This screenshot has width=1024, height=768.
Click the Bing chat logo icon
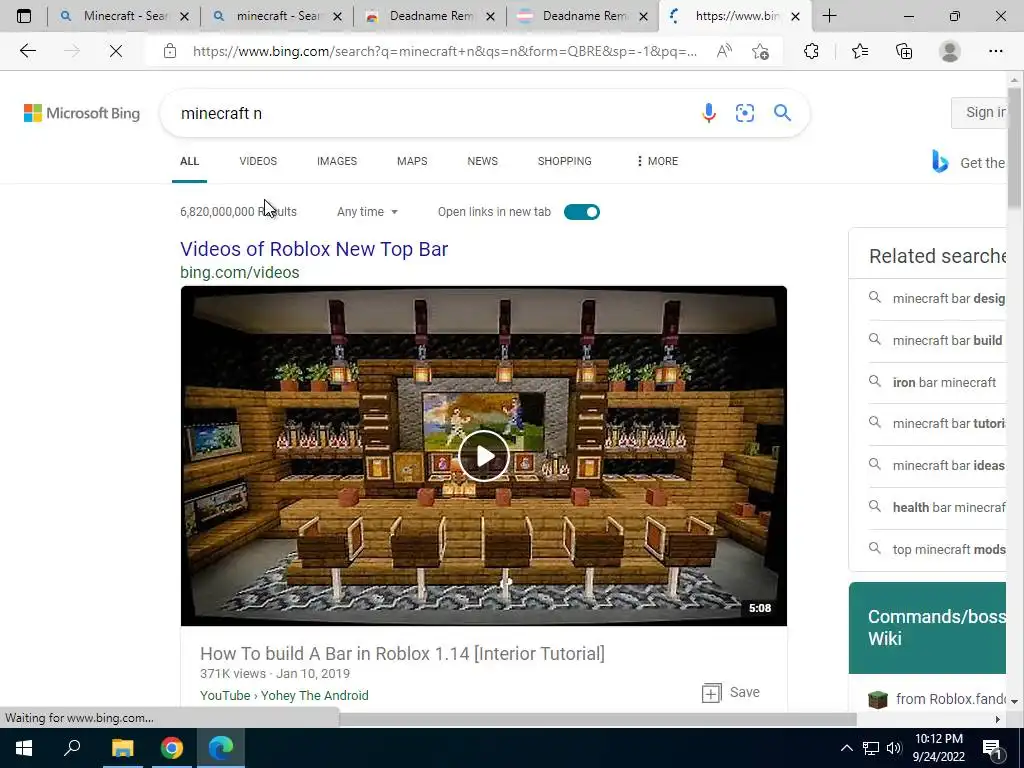tap(940, 161)
